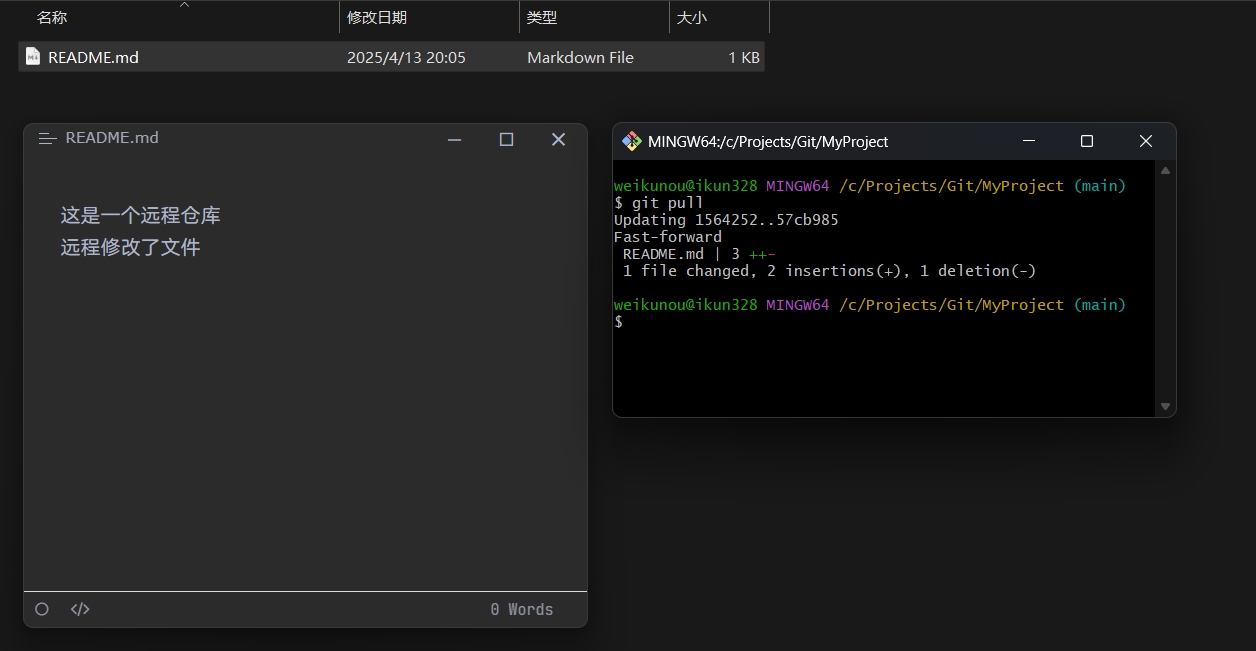Click the git pull command line in terminal
Viewport: 1256px width, 651px height.
pos(659,203)
